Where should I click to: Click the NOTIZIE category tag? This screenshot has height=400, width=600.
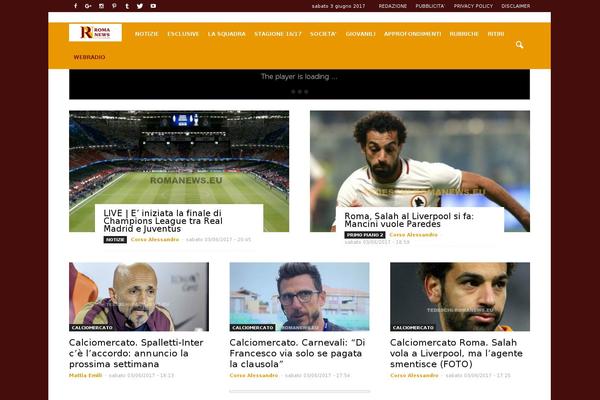click(x=115, y=240)
